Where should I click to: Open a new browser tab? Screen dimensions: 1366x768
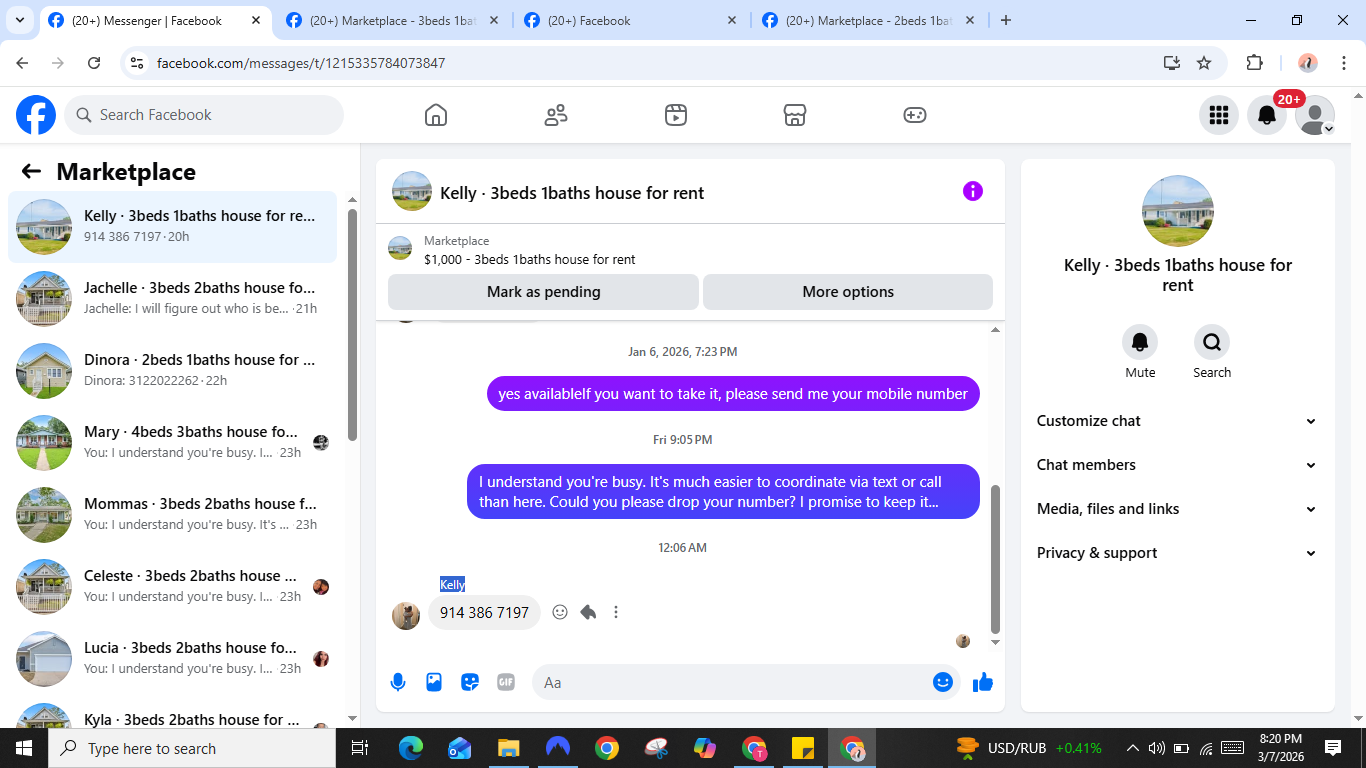point(1006,20)
